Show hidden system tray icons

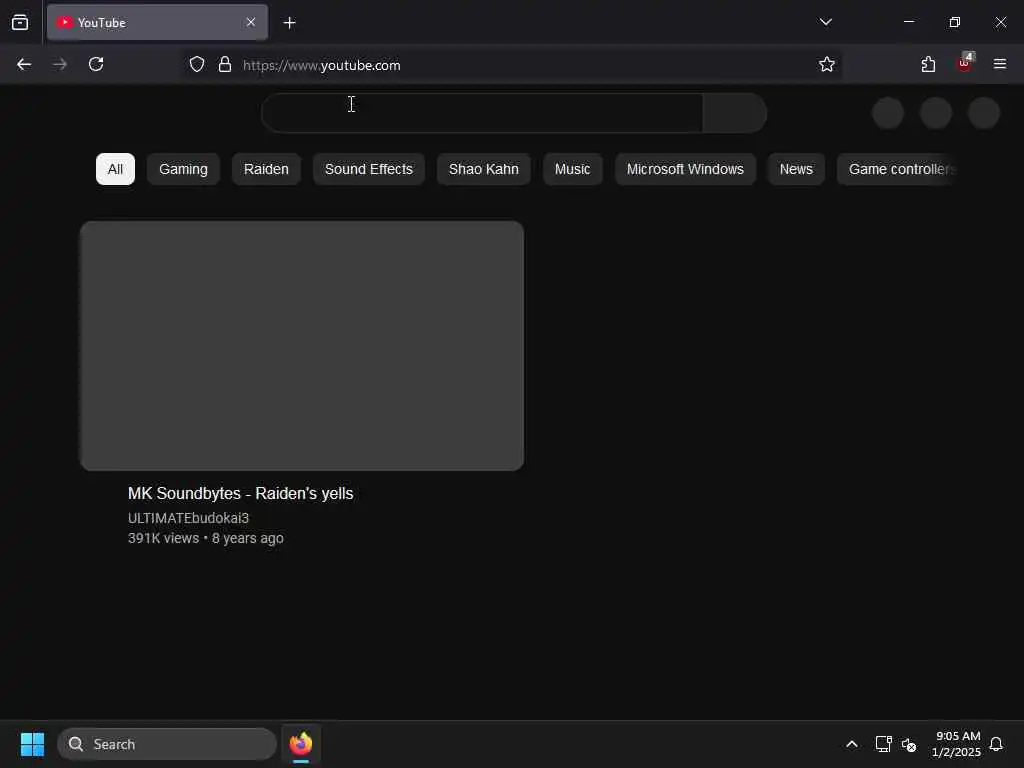coord(852,744)
